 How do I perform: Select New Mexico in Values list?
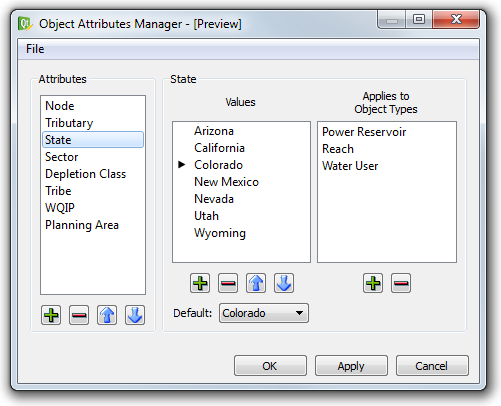coord(227,182)
